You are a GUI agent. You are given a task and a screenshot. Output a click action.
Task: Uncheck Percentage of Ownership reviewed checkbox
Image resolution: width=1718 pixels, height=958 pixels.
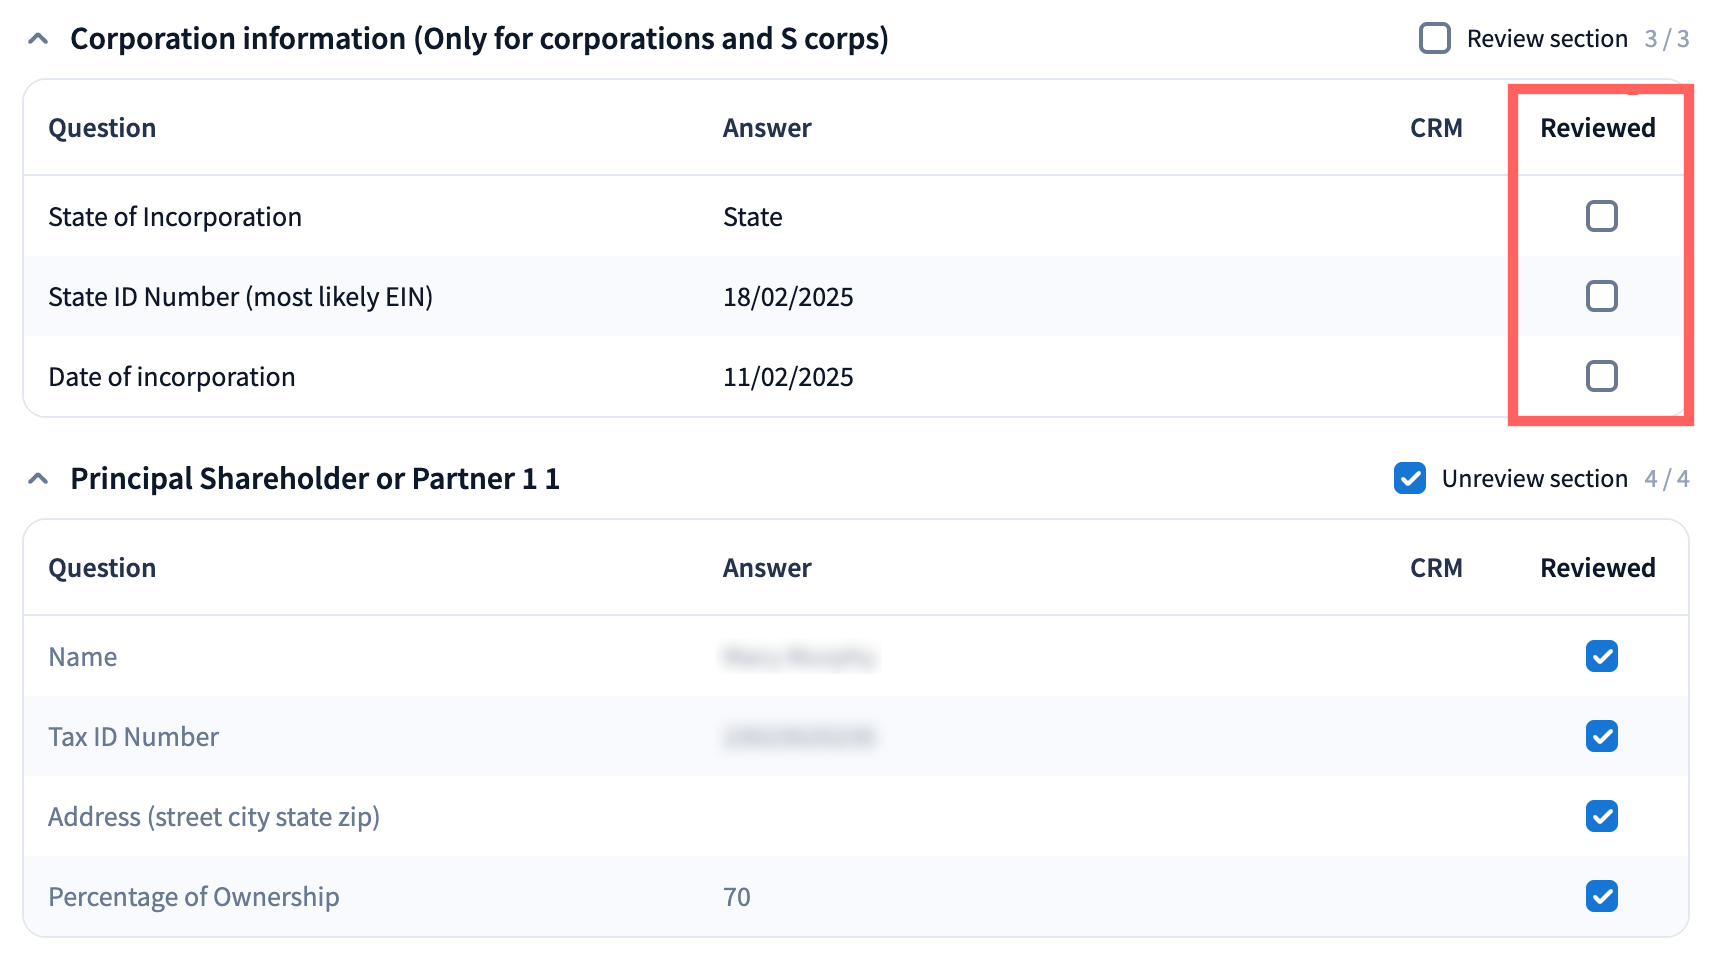(x=1601, y=896)
